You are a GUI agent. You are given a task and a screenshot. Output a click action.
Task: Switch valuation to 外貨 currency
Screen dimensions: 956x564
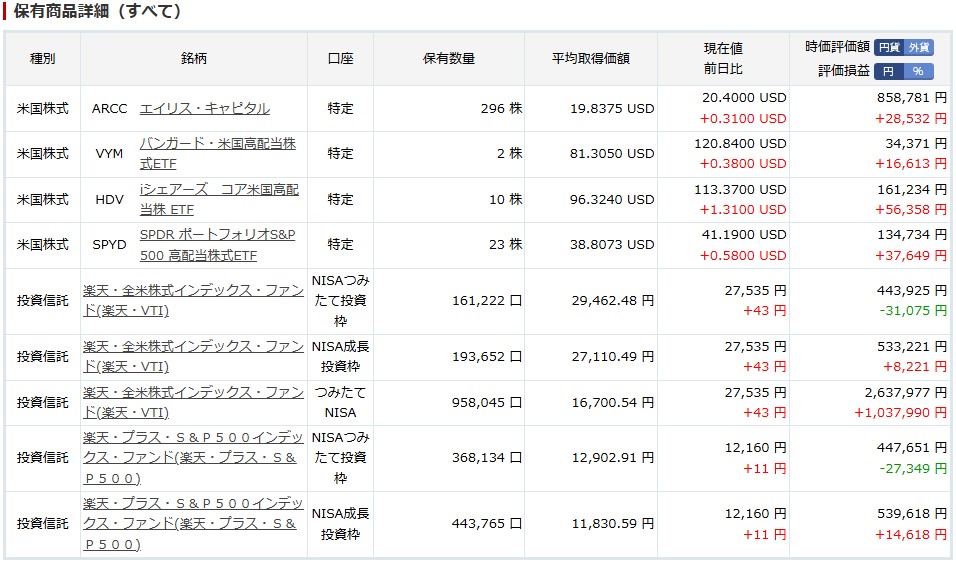(918, 47)
